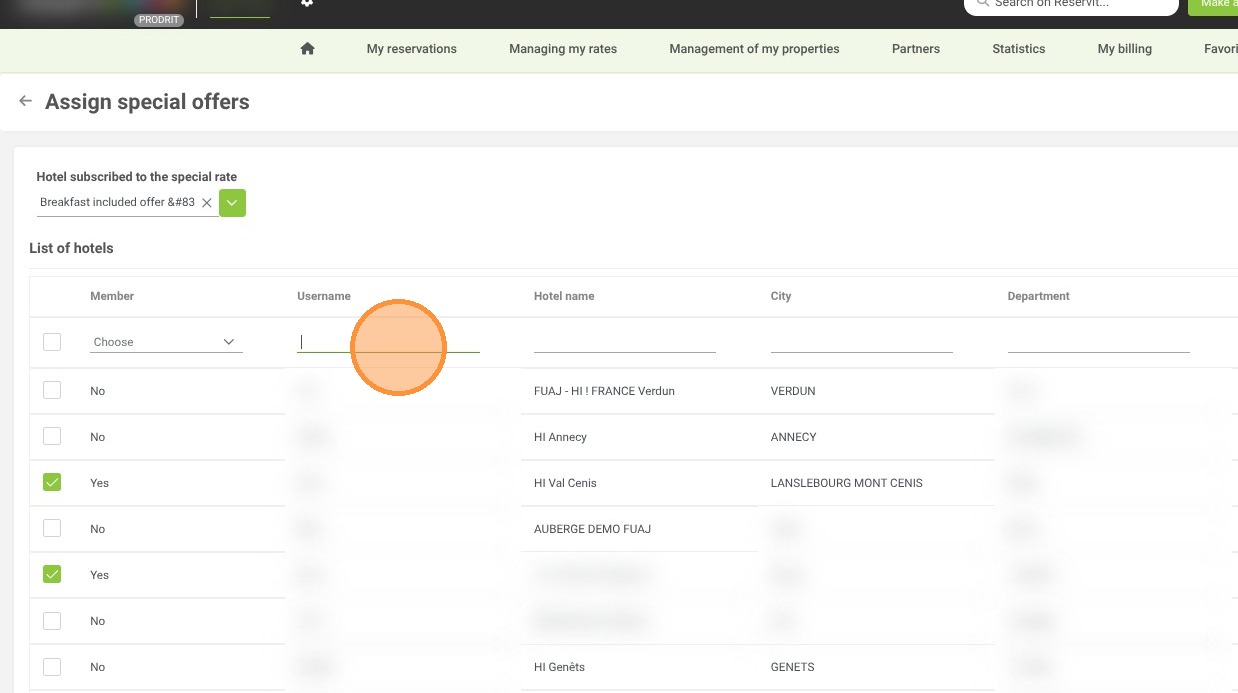Sort by Member column header
The image size is (1238, 693).
112,296
